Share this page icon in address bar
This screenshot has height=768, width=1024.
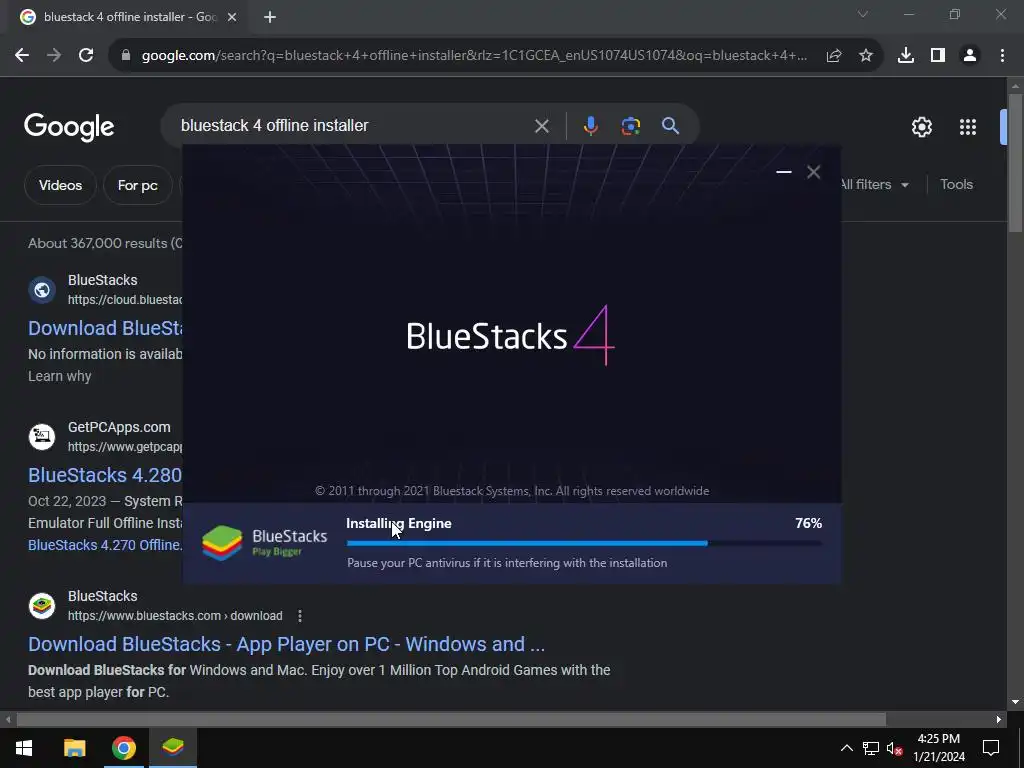[x=834, y=56]
